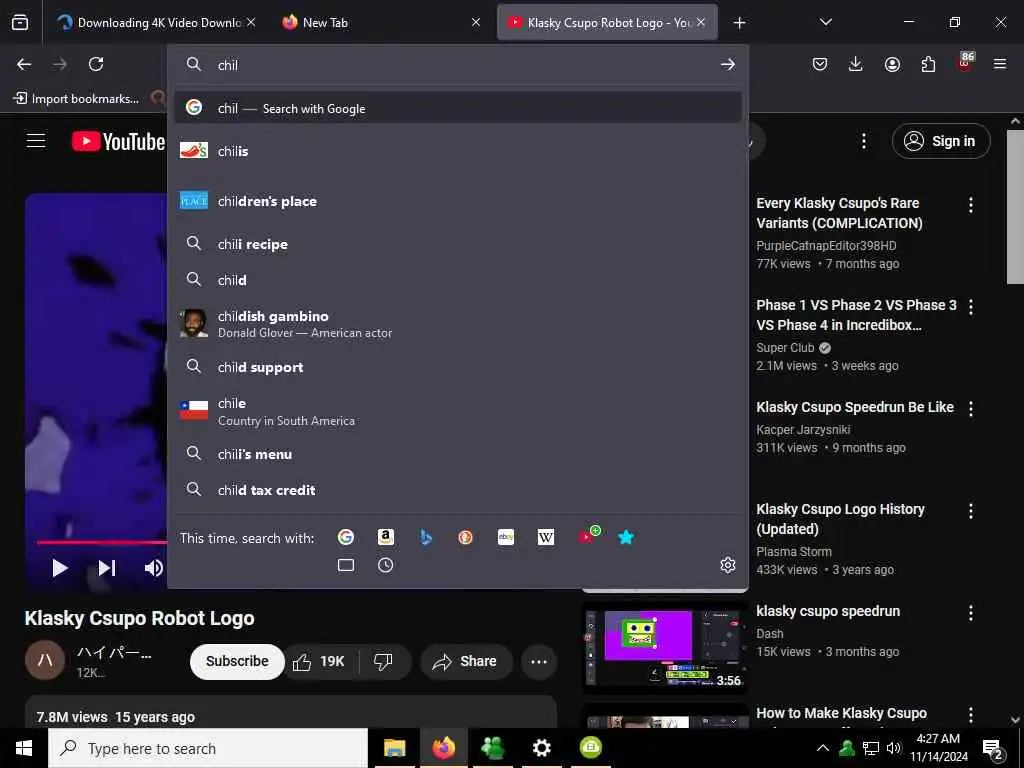Open the YouTube guide hamburger menu
Screen dimensions: 1024x768
(36, 141)
